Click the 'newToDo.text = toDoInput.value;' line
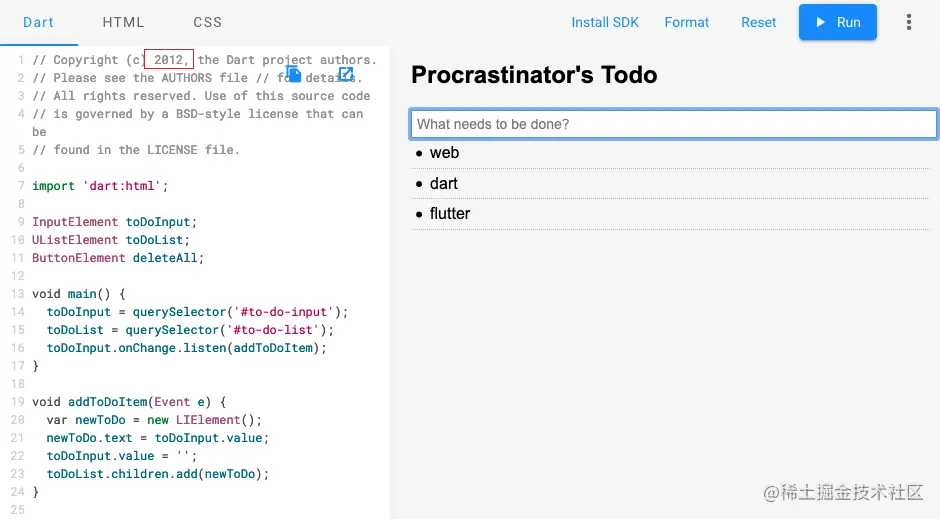The height and width of the screenshot is (519, 940). (x=158, y=437)
